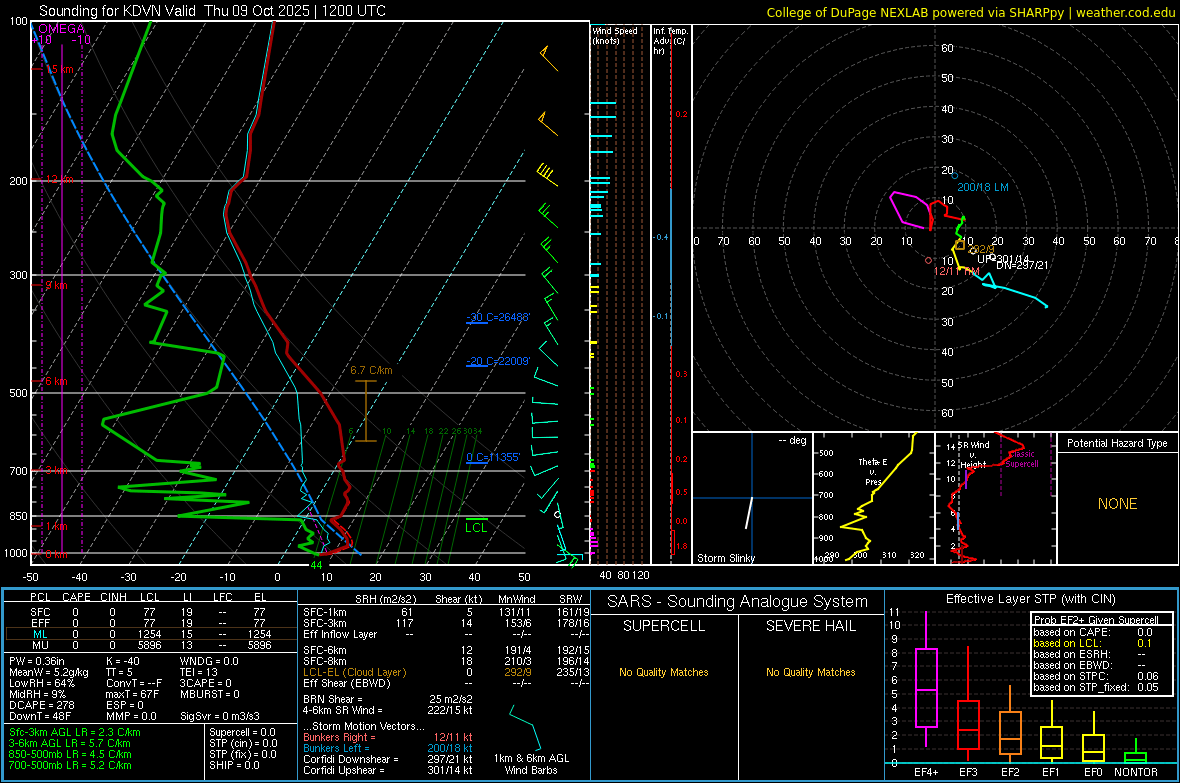Viewport: 1180px width, 783px height.
Task: Click the "DN=297/21" hodograph label
Action: pyautogui.click(x=1022, y=265)
